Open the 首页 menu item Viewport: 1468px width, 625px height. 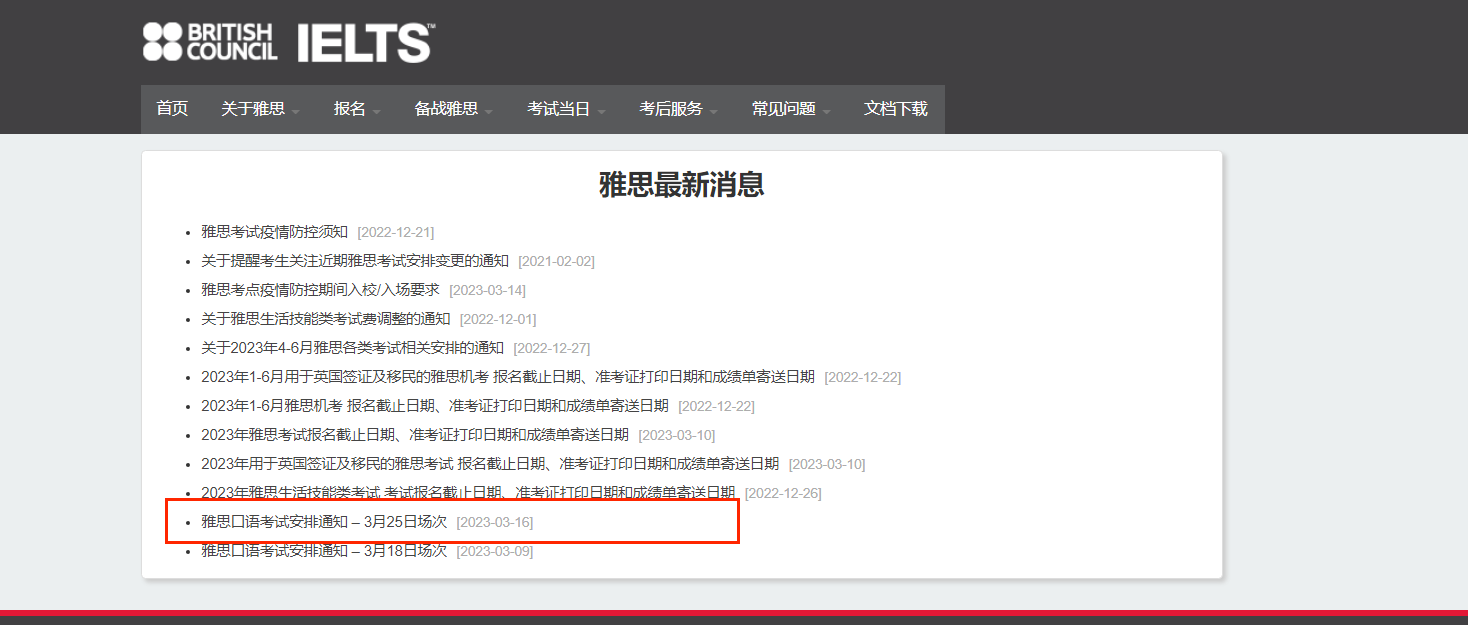[172, 109]
